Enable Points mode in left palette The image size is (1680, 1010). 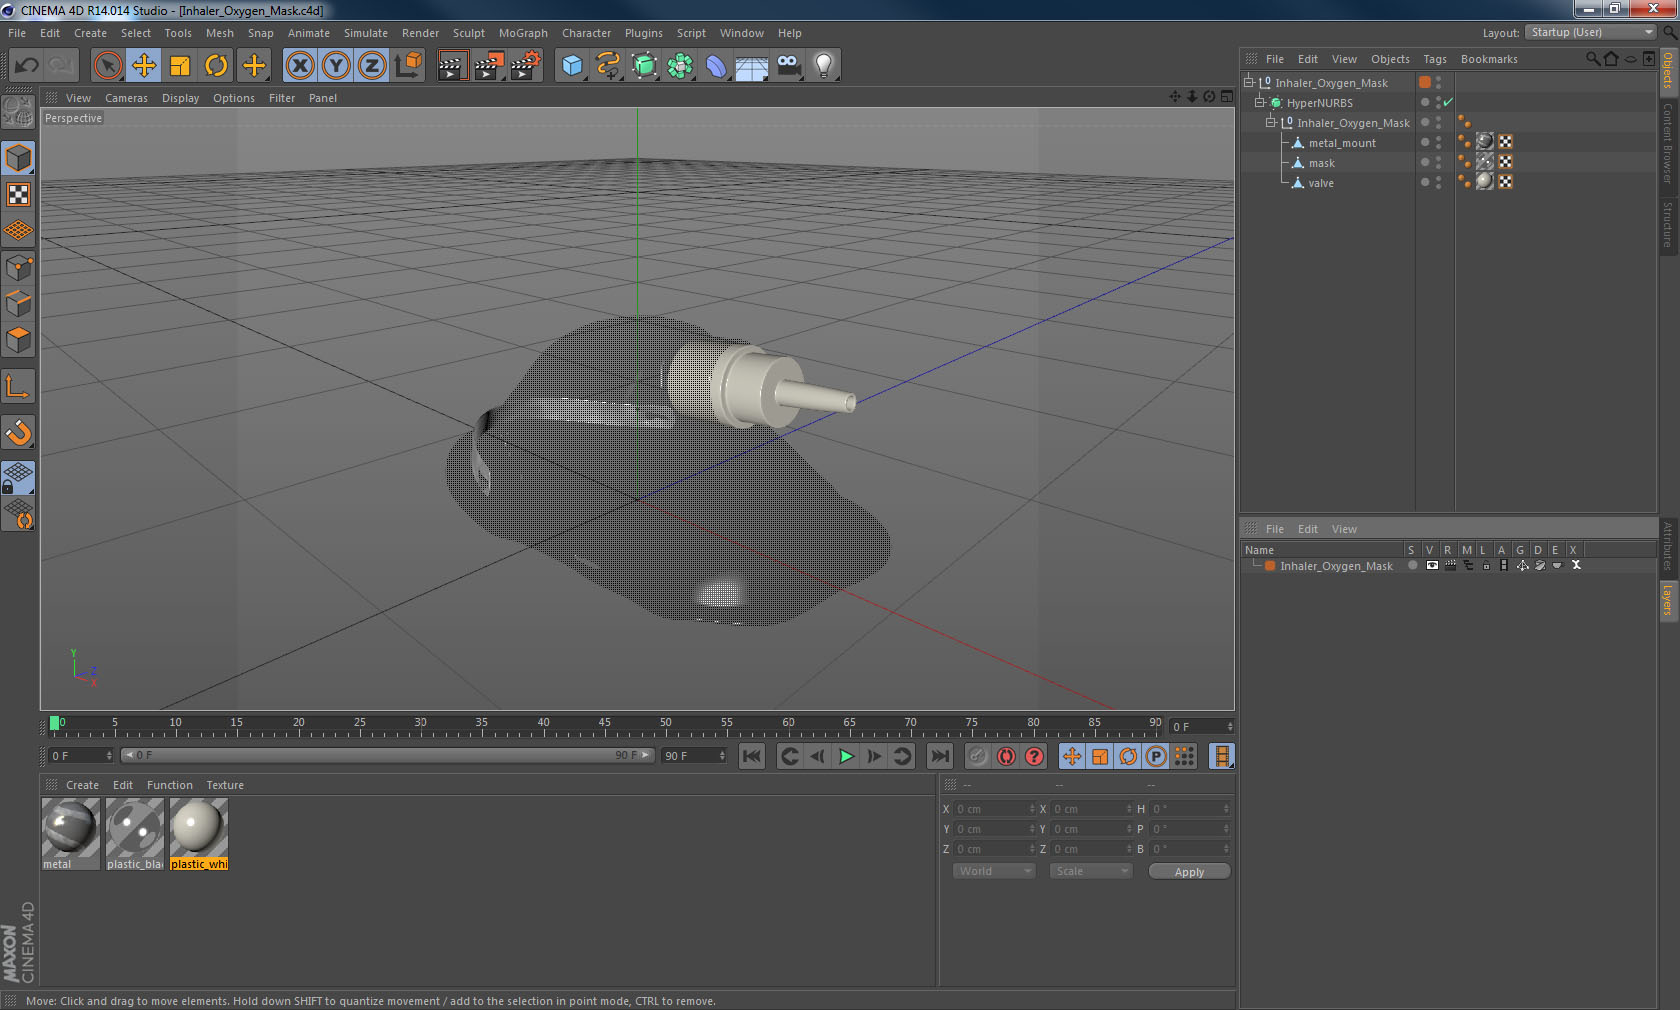coord(18,268)
